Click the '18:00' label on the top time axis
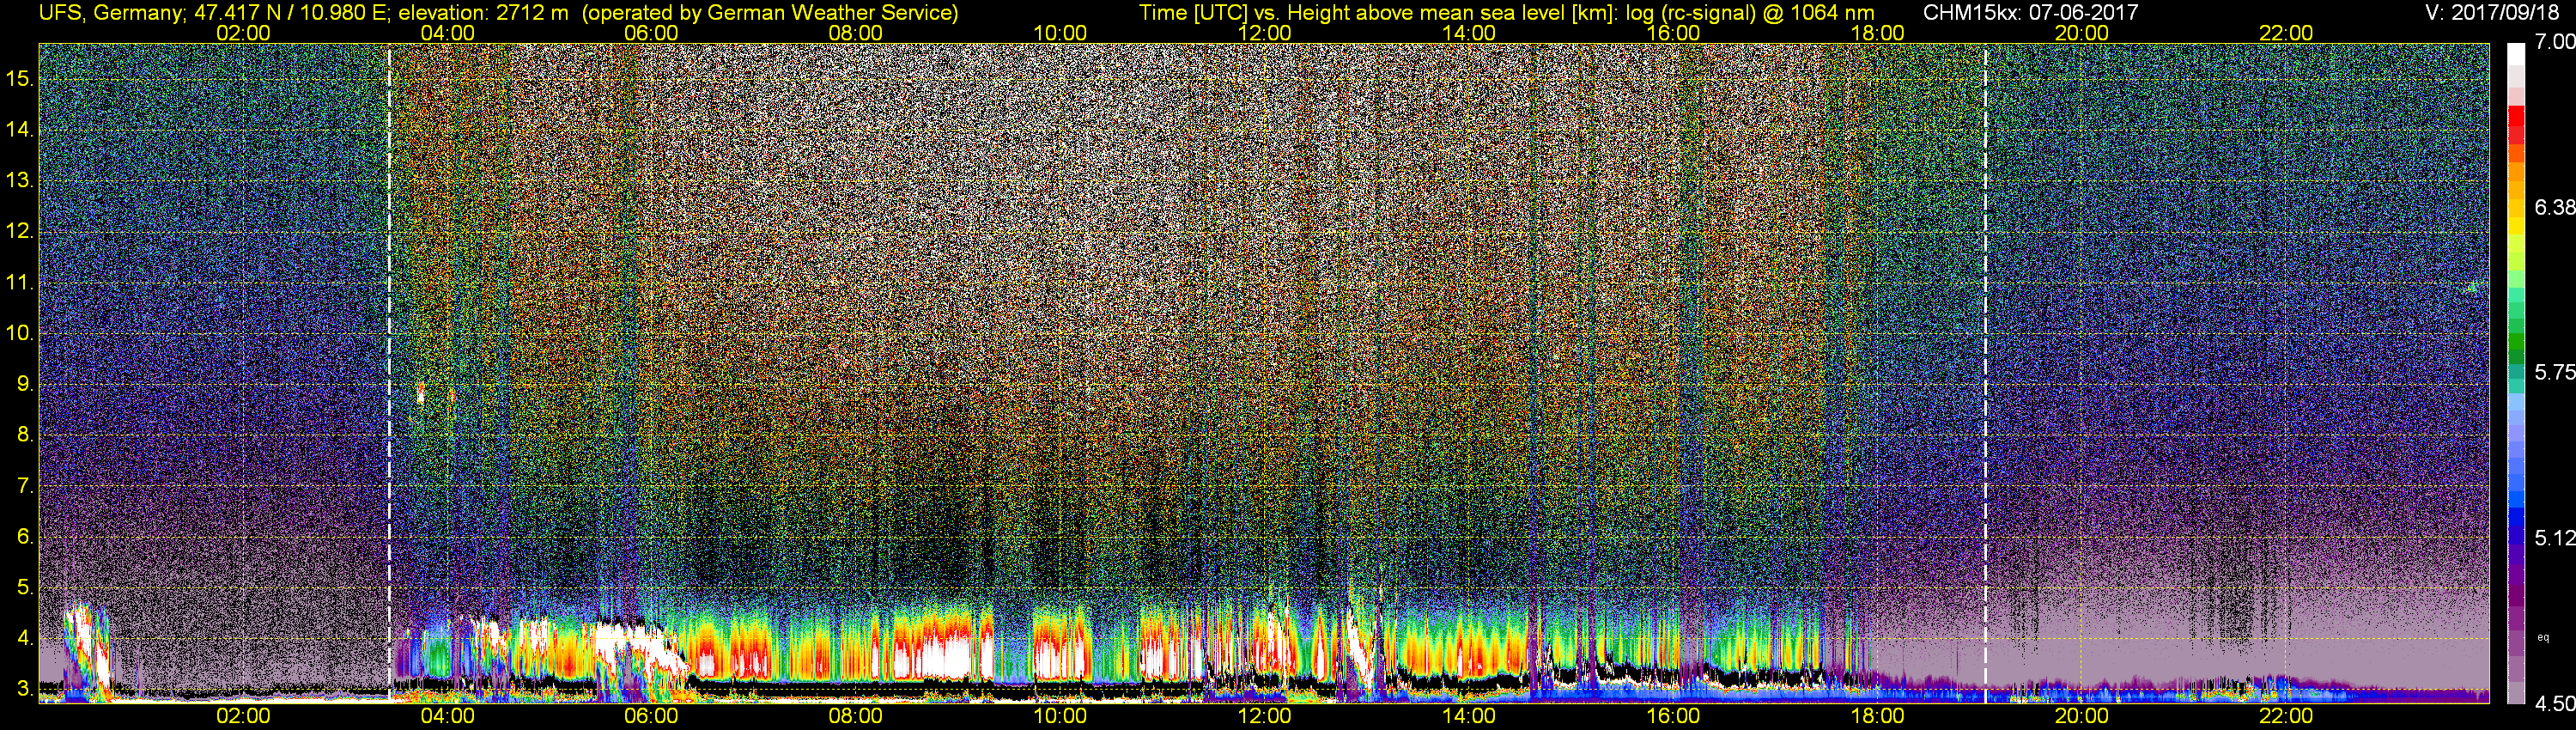The height and width of the screenshot is (730, 2576). tap(1877, 33)
